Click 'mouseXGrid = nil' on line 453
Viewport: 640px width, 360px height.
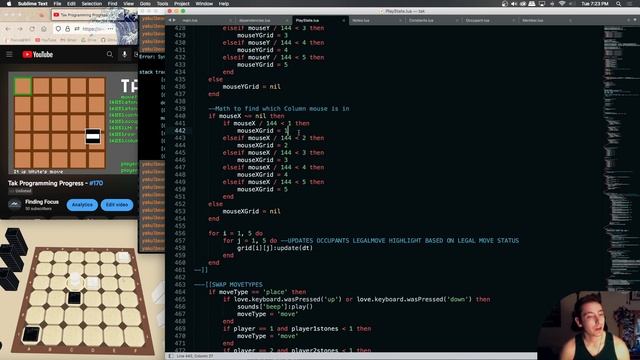coord(251,211)
